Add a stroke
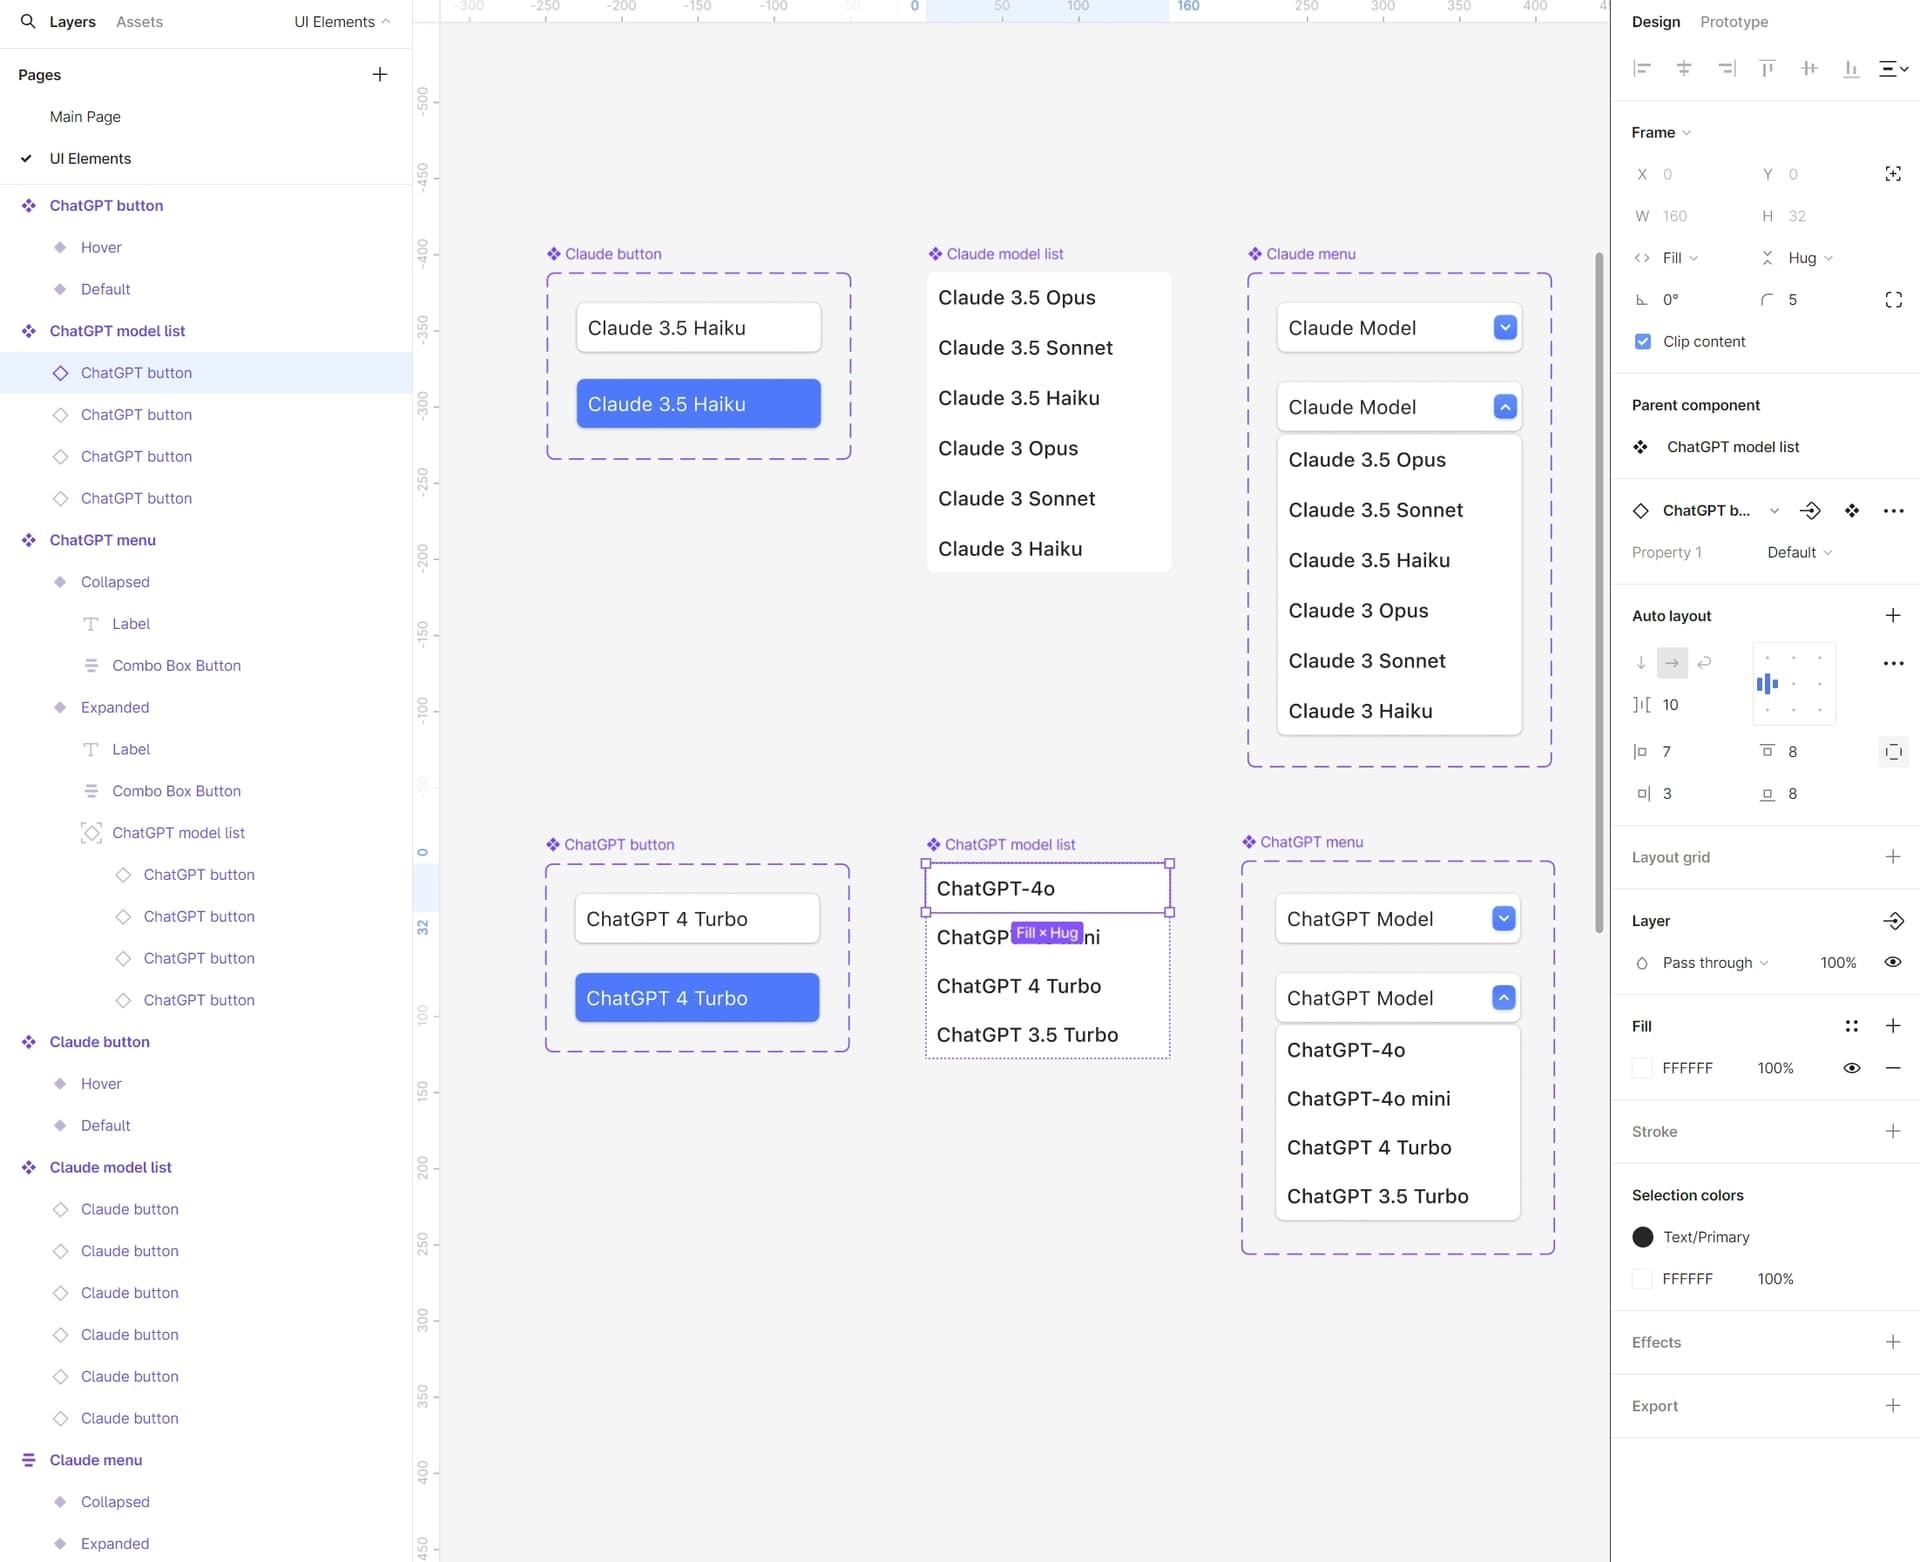The image size is (1920, 1562). coord(1893,1131)
